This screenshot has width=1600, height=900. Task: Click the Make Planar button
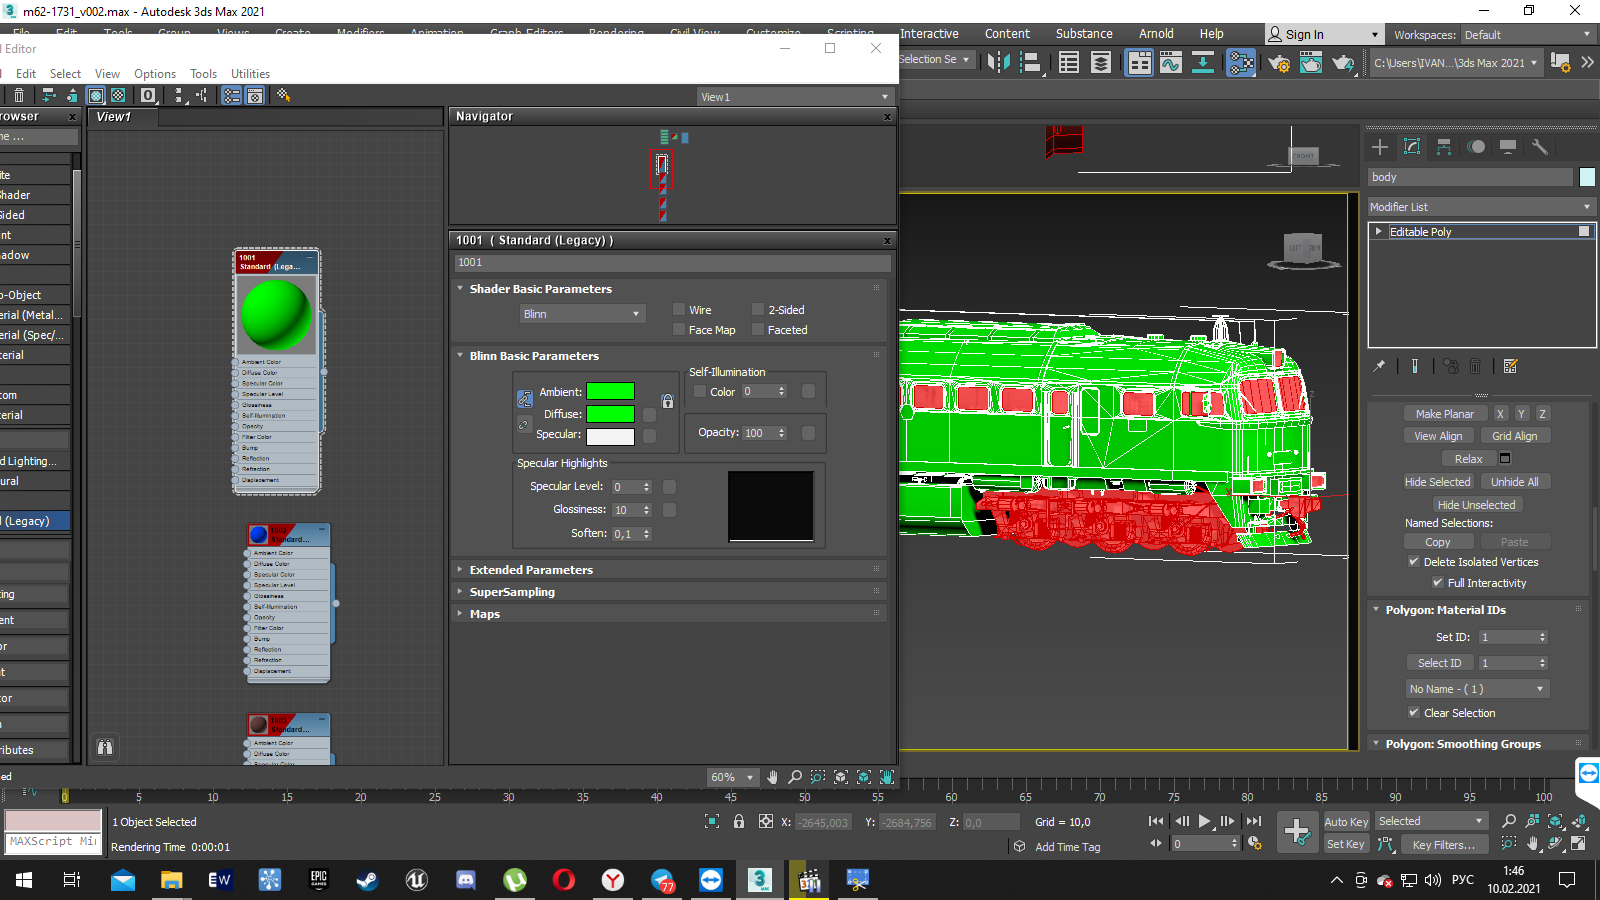(1444, 414)
